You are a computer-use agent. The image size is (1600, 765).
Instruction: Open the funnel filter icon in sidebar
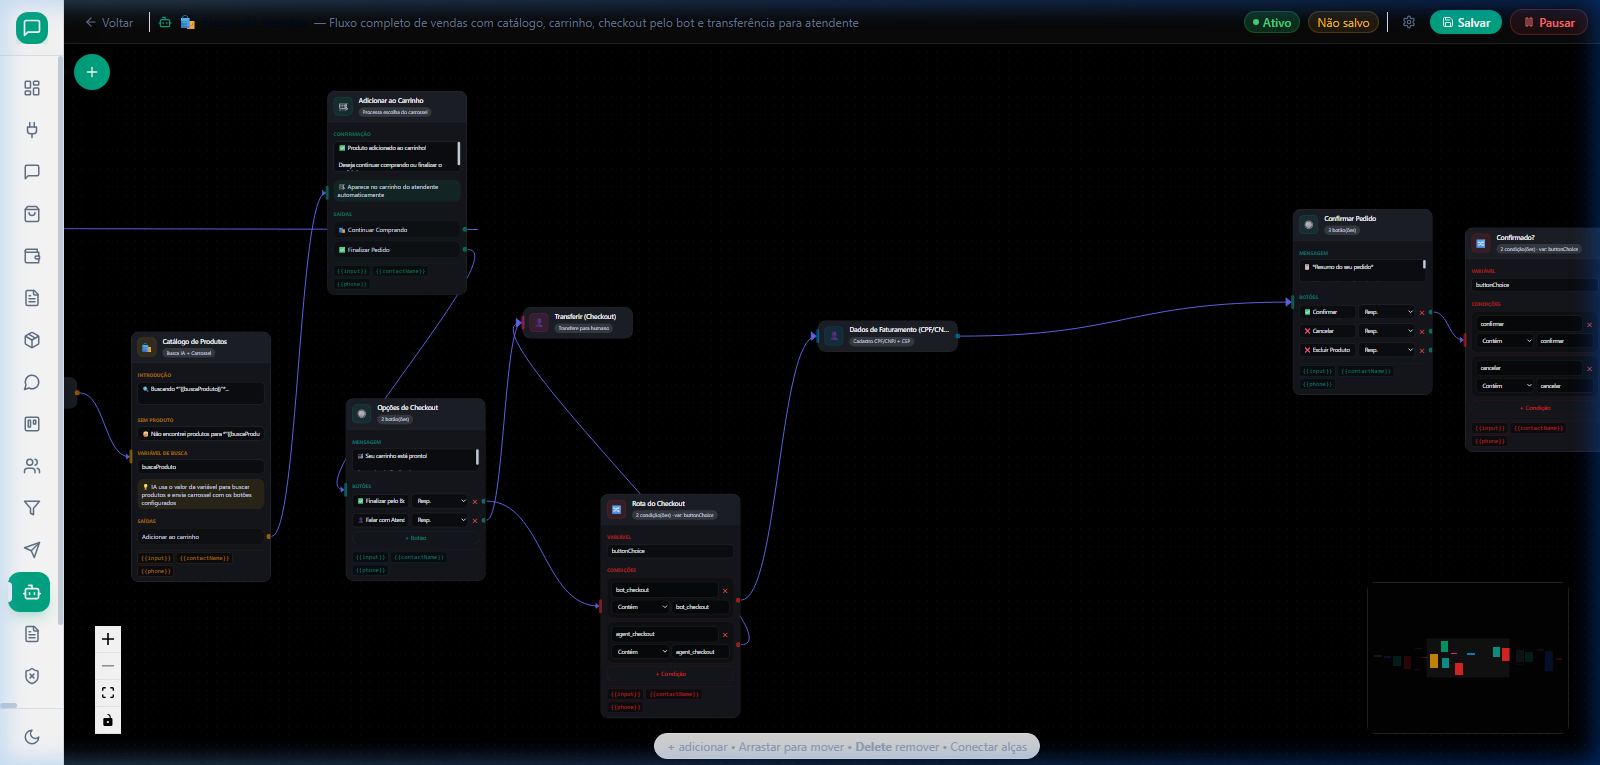click(32, 508)
